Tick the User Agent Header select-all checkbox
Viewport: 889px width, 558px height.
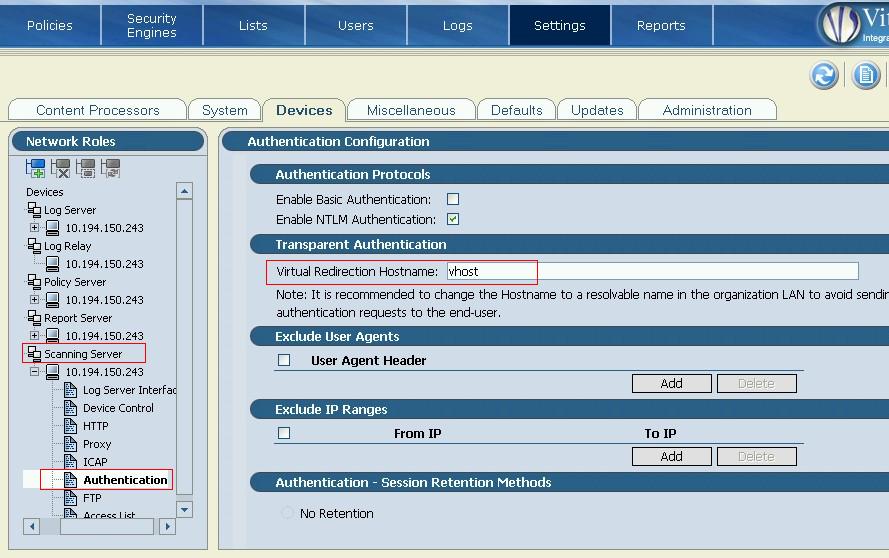click(284, 360)
